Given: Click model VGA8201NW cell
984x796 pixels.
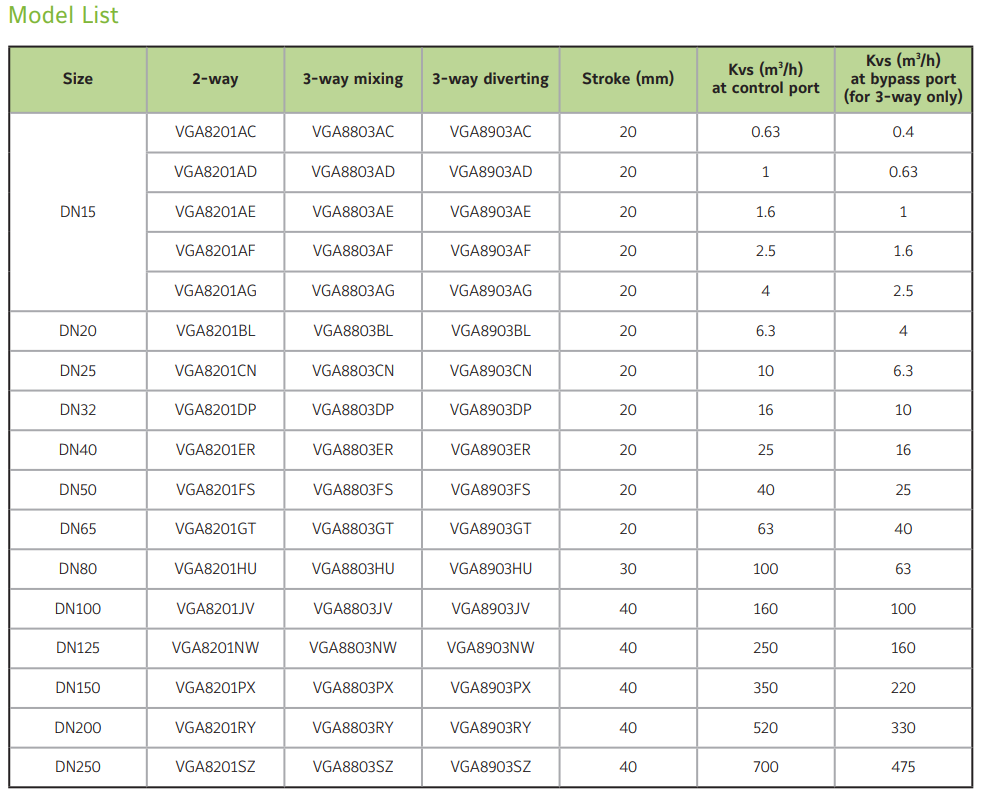Looking at the screenshot, I should 215,648.
